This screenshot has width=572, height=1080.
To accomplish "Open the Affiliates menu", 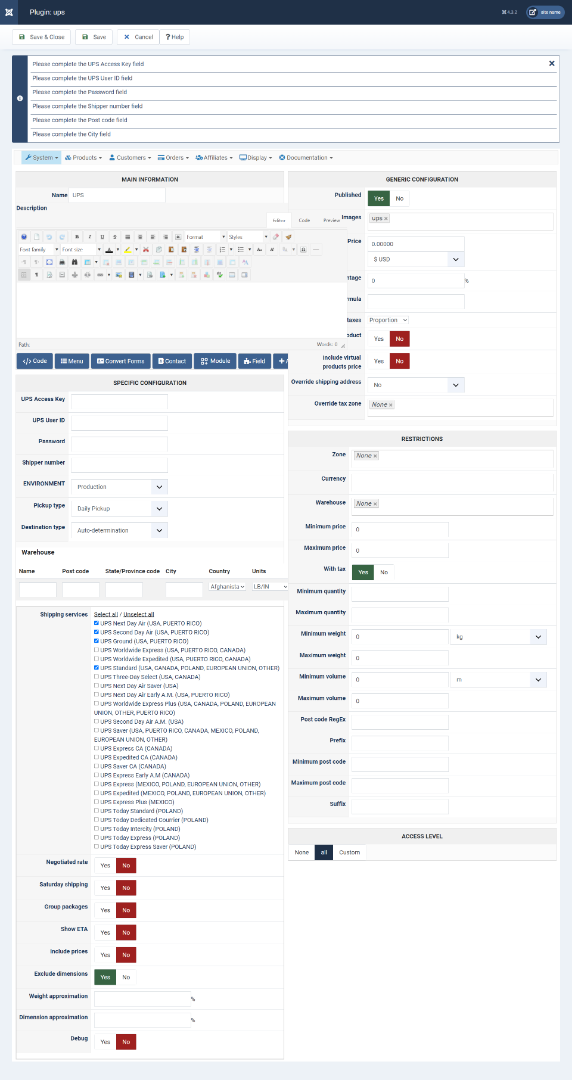I will 214,158.
